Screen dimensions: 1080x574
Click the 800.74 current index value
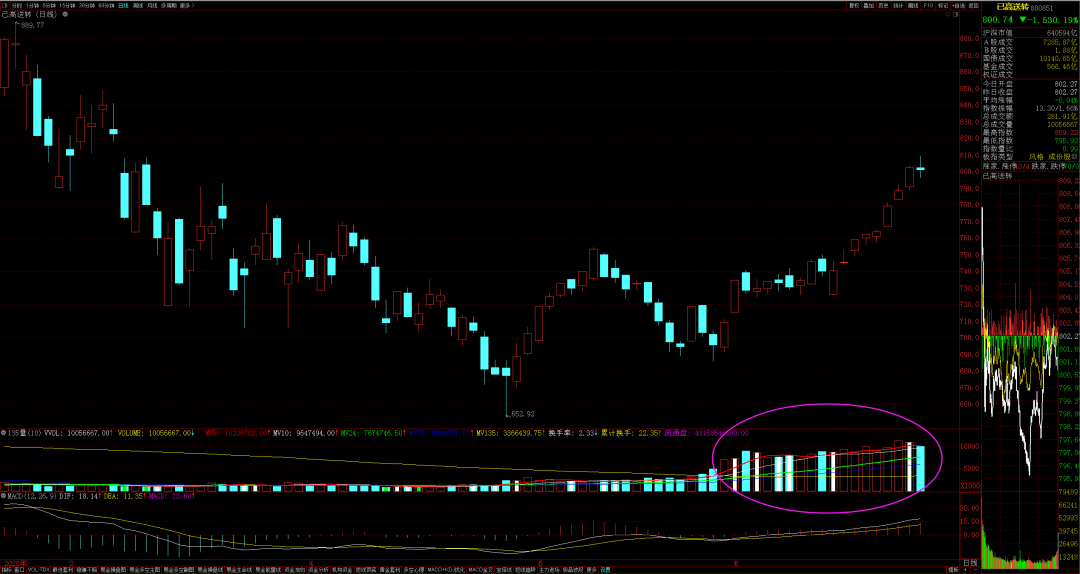click(998, 20)
